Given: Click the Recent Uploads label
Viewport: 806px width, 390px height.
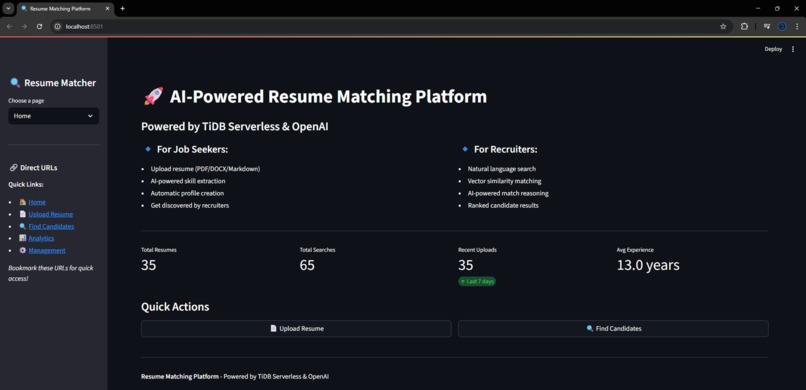Looking at the screenshot, I should 478,250.
